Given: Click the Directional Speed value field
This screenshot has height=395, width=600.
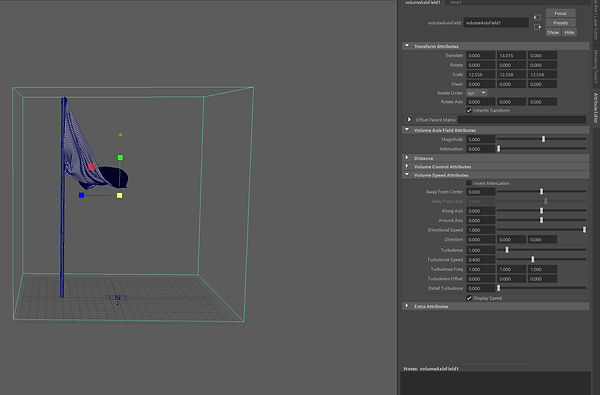Looking at the screenshot, I should [x=481, y=230].
